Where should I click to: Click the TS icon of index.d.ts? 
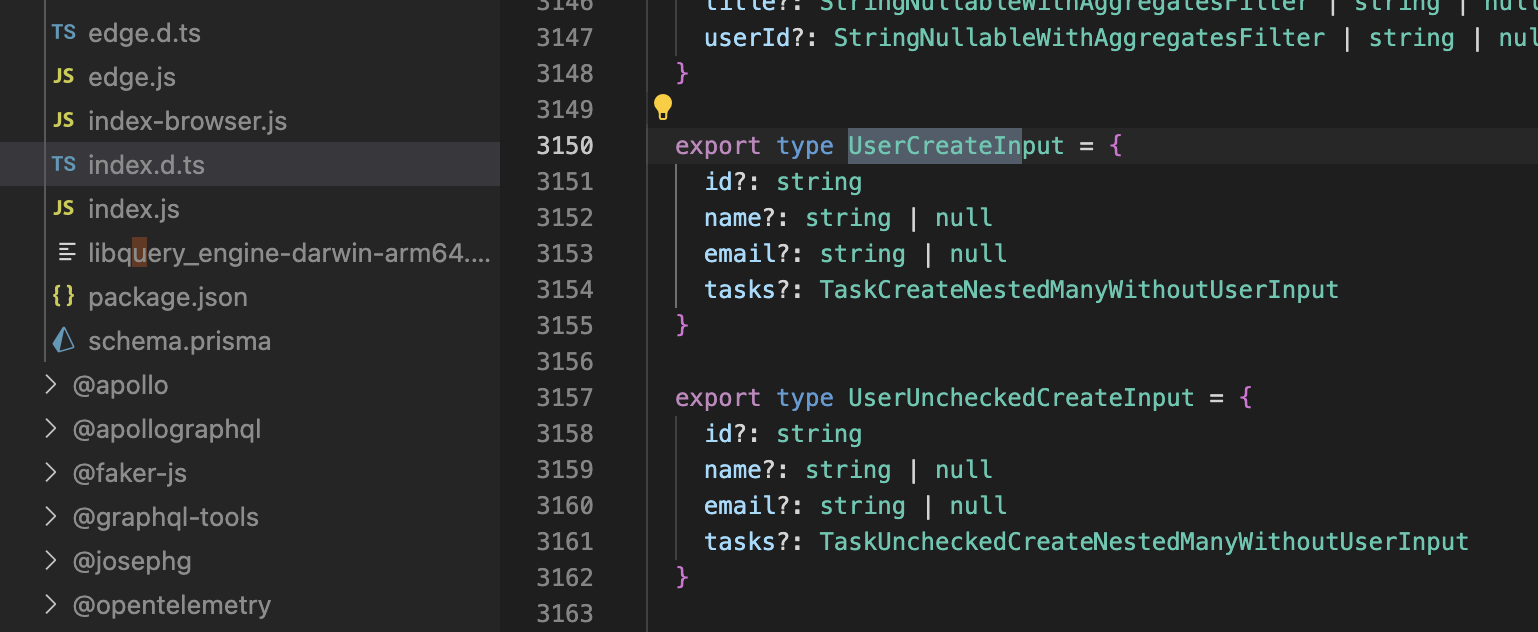pyautogui.click(x=63, y=164)
